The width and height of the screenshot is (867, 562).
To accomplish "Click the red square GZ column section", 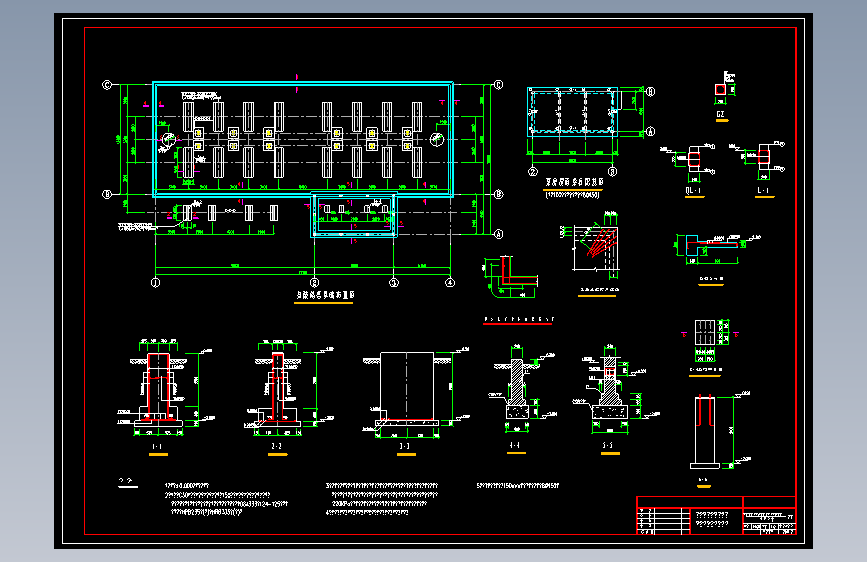I will (720, 89).
